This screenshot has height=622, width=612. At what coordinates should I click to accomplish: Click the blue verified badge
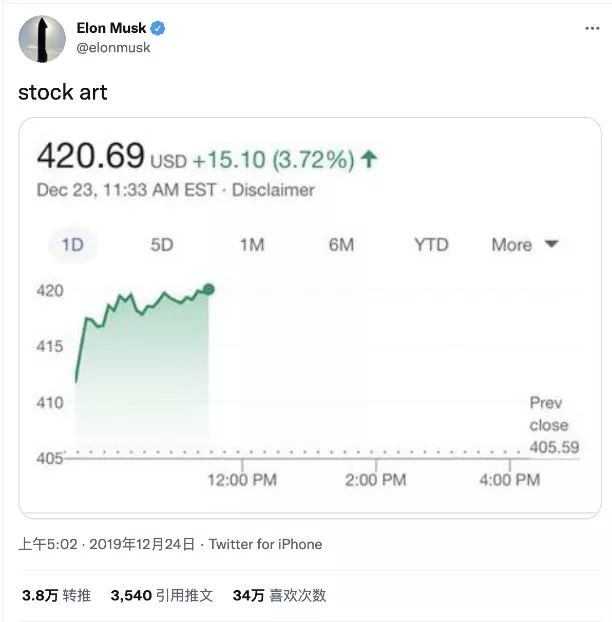coord(158,28)
